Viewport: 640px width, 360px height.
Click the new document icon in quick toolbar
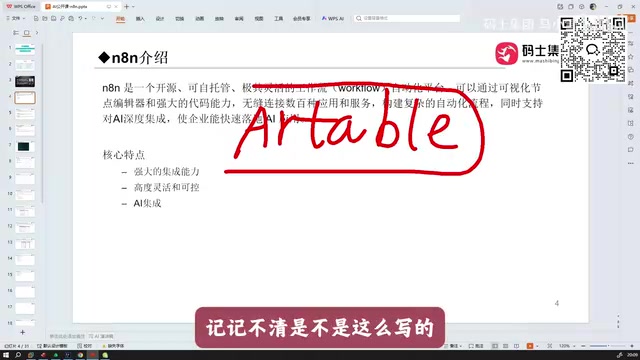click(36, 18)
